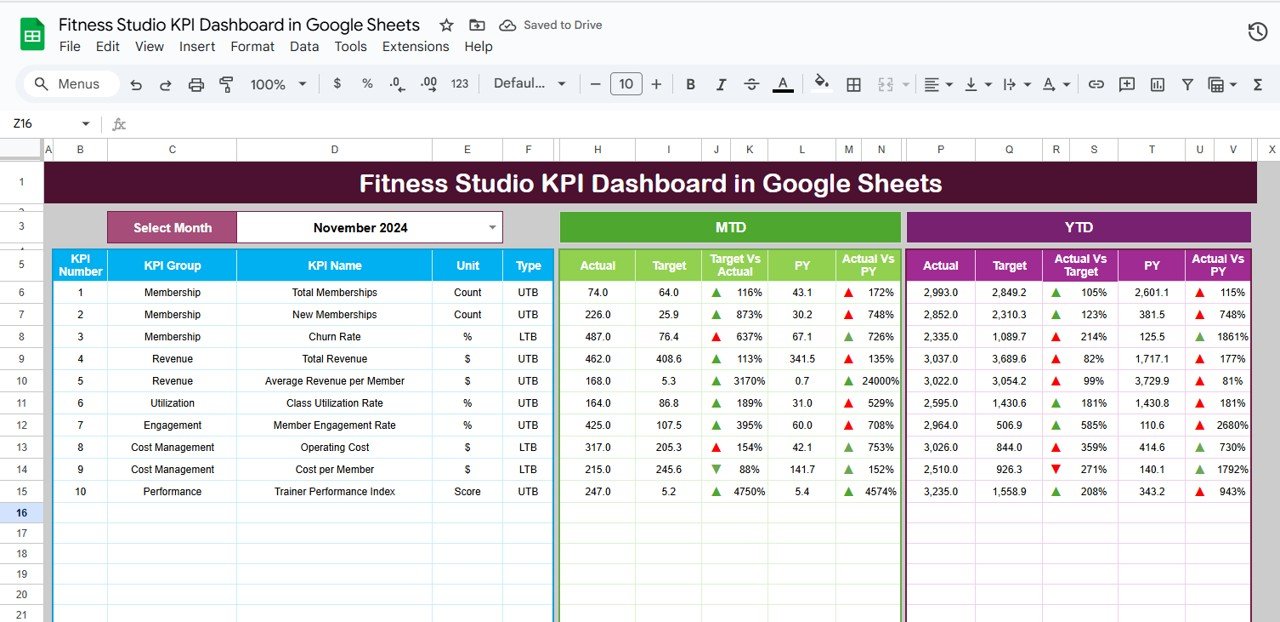
Task: Create a filter
Action: (x=1187, y=84)
